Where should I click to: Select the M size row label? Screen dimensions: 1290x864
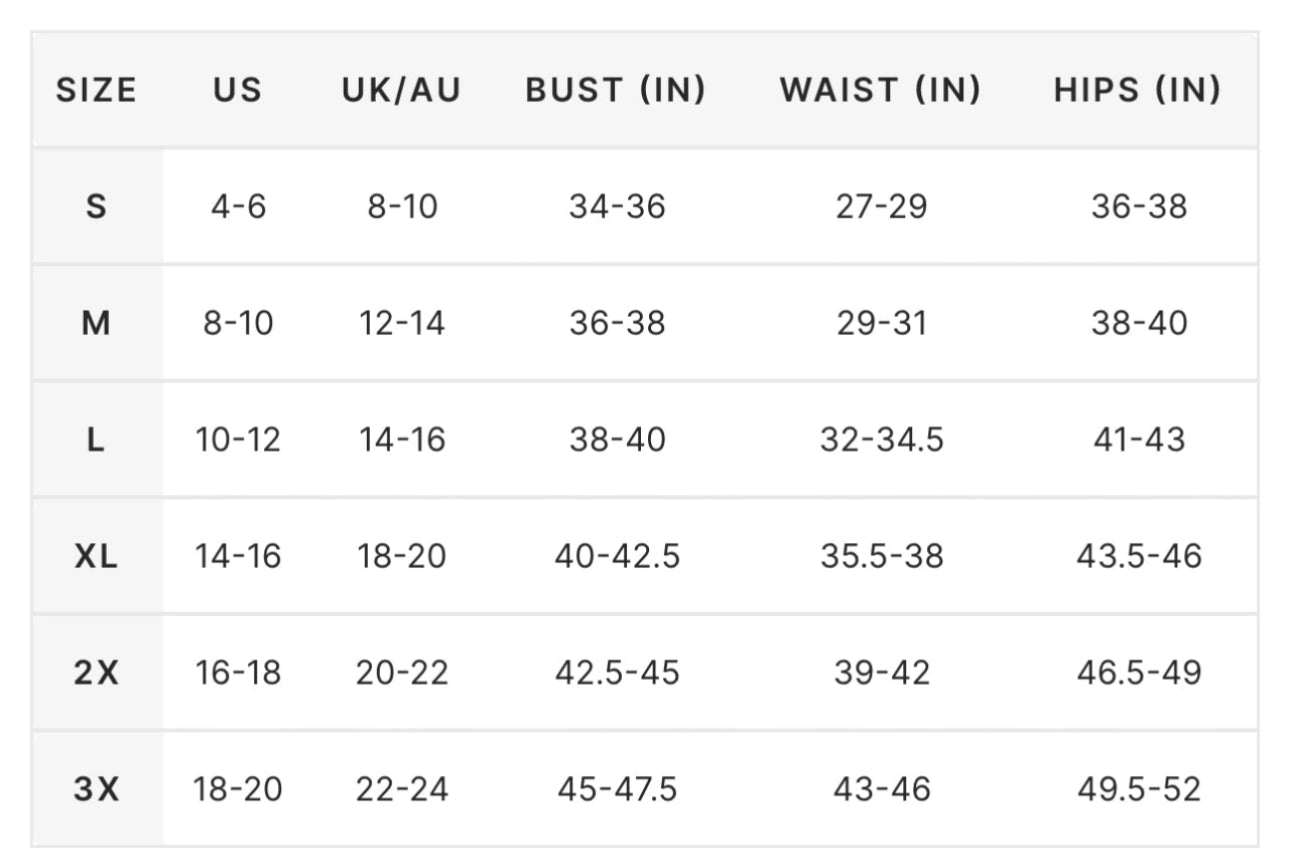click(x=96, y=323)
